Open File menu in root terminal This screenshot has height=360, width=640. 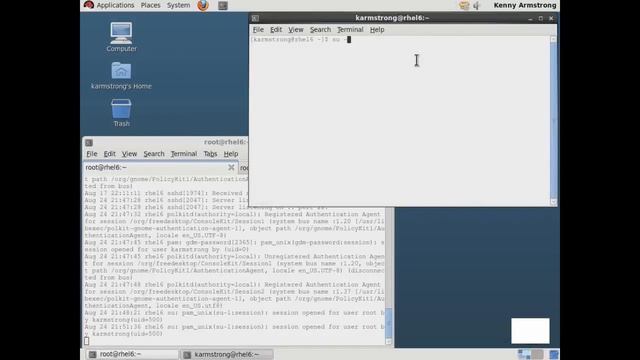[92, 153]
